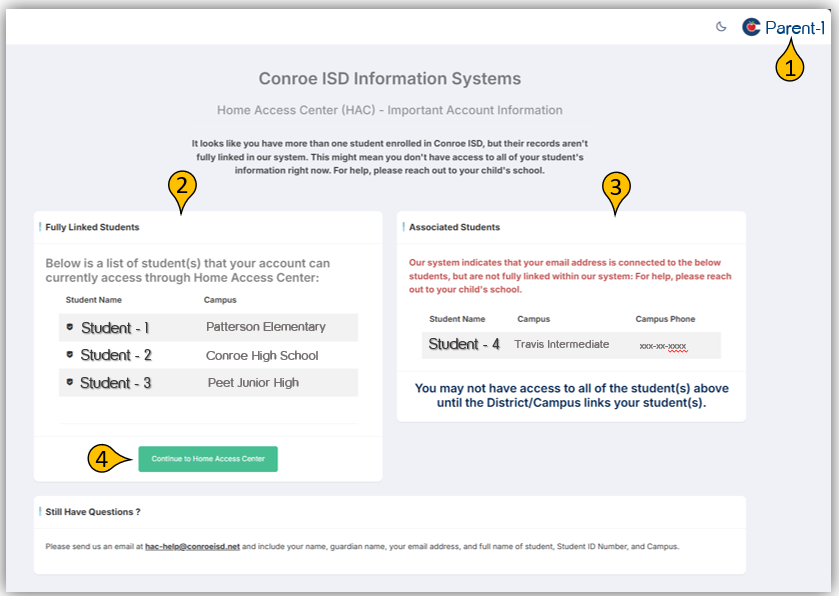Click the campus phone number for Student - 4
This screenshot has height=596, width=839.
[x=663, y=346]
